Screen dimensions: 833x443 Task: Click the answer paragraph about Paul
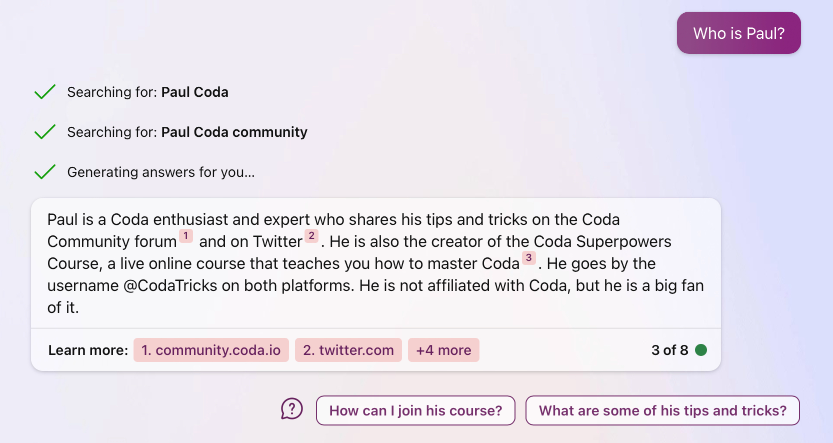(375, 263)
